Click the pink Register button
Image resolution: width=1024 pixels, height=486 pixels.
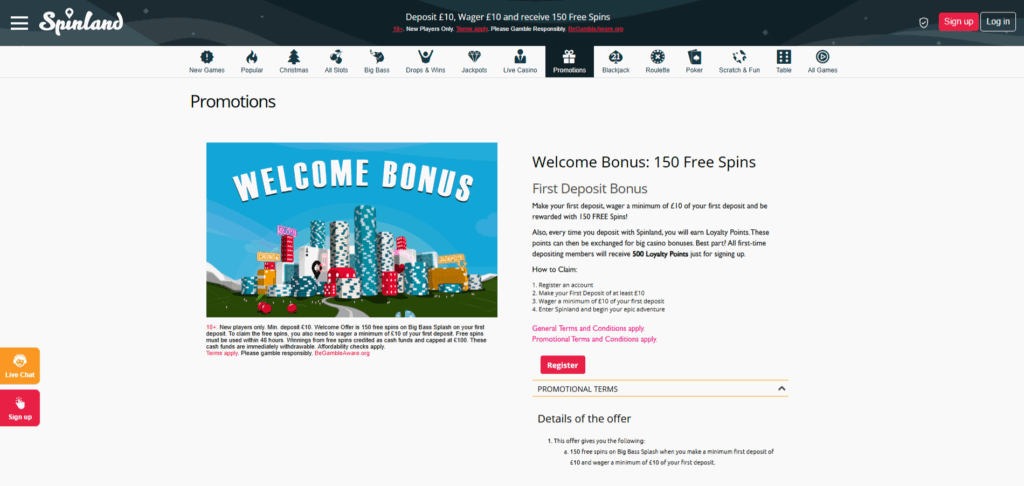pos(562,364)
